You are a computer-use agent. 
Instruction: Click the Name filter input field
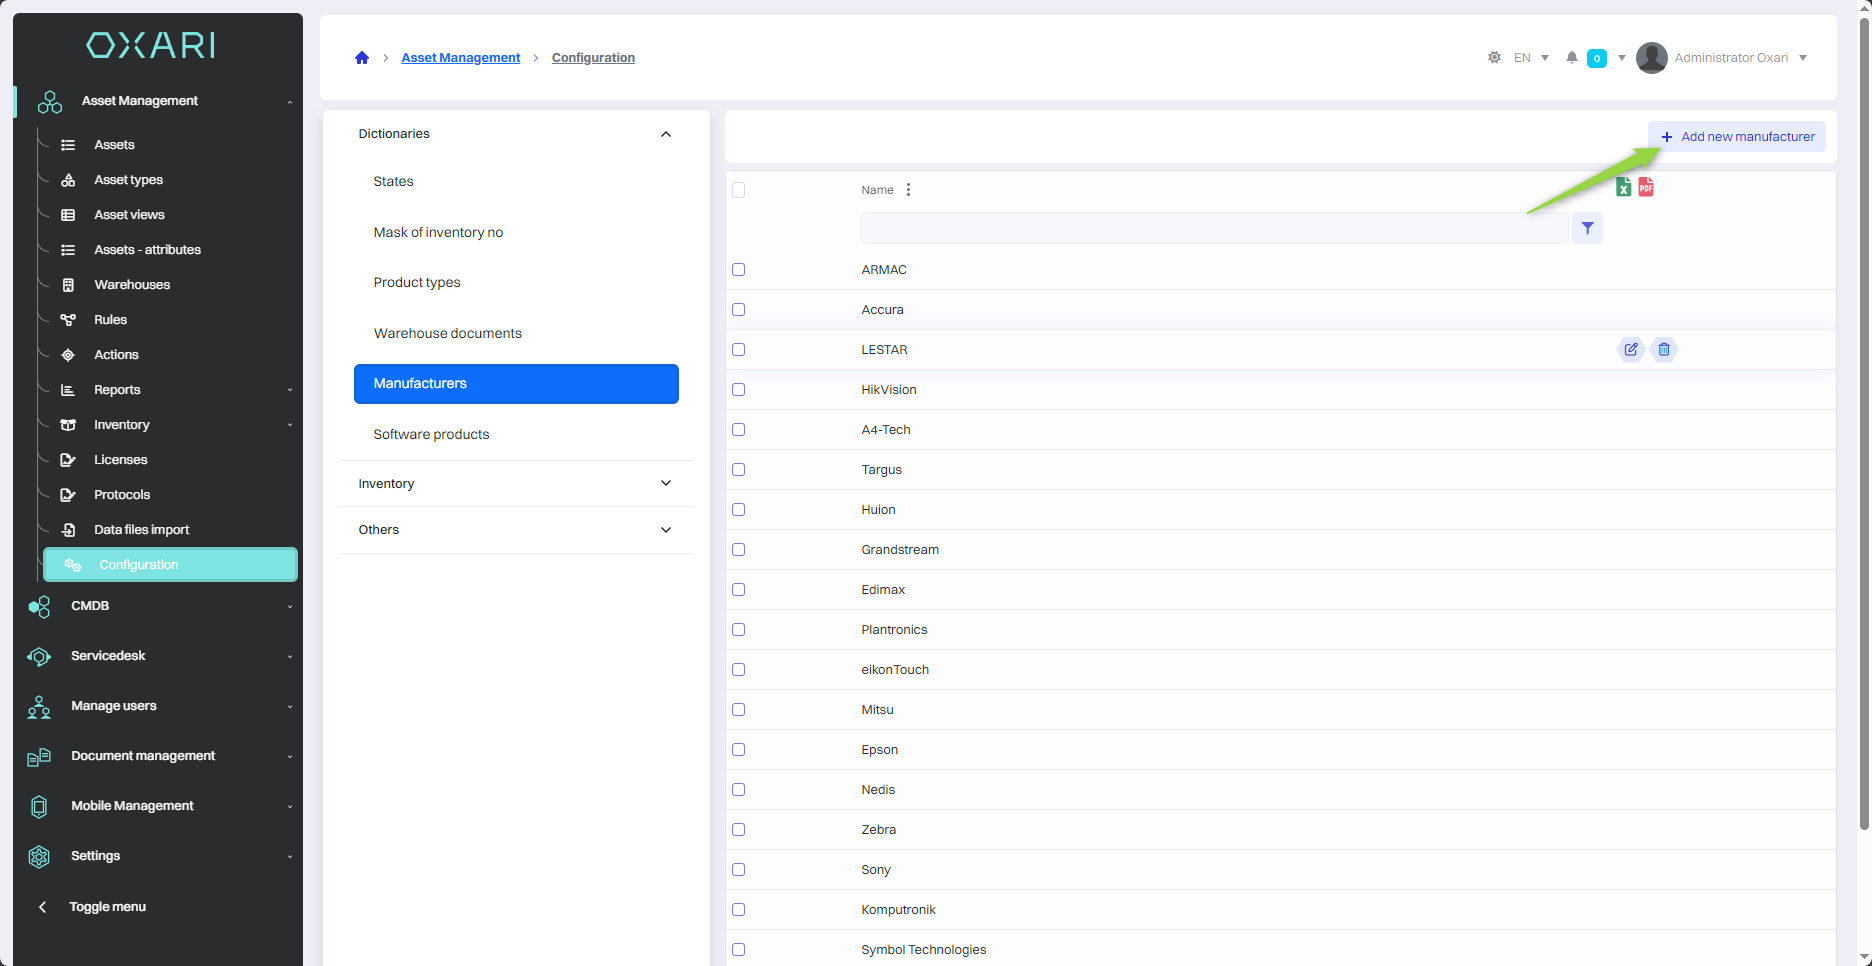(1213, 228)
